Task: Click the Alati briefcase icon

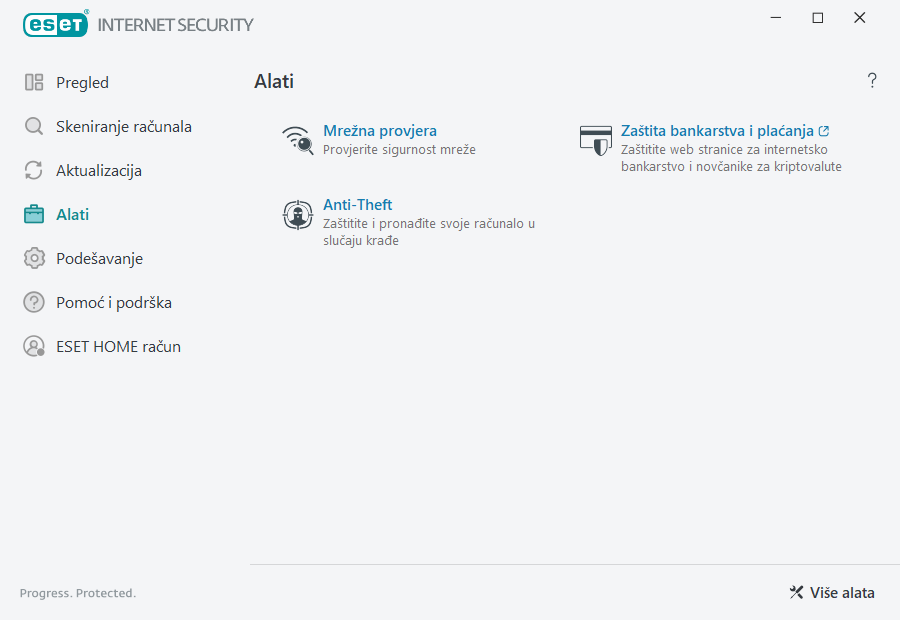Action: pyautogui.click(x=34, y=214)
